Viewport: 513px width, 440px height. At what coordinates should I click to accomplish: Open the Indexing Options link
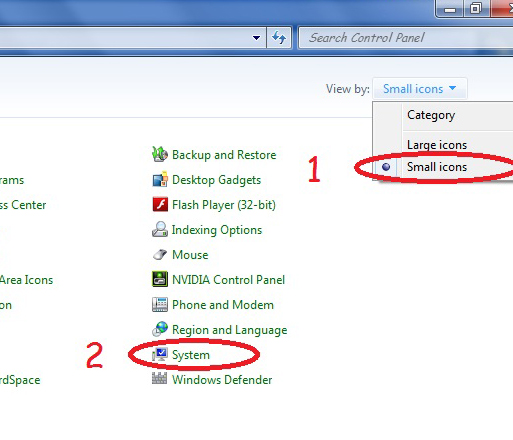[217, 230]
